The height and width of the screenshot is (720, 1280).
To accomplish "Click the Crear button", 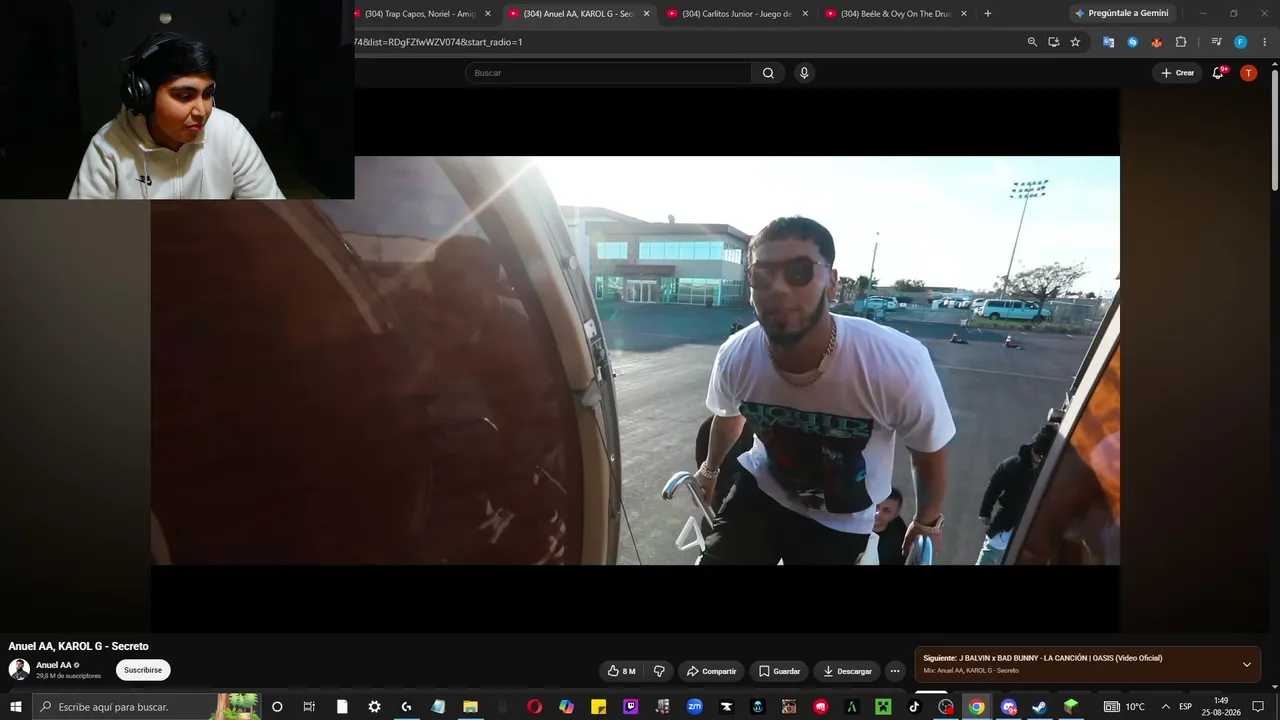I will coord(1177,73).
